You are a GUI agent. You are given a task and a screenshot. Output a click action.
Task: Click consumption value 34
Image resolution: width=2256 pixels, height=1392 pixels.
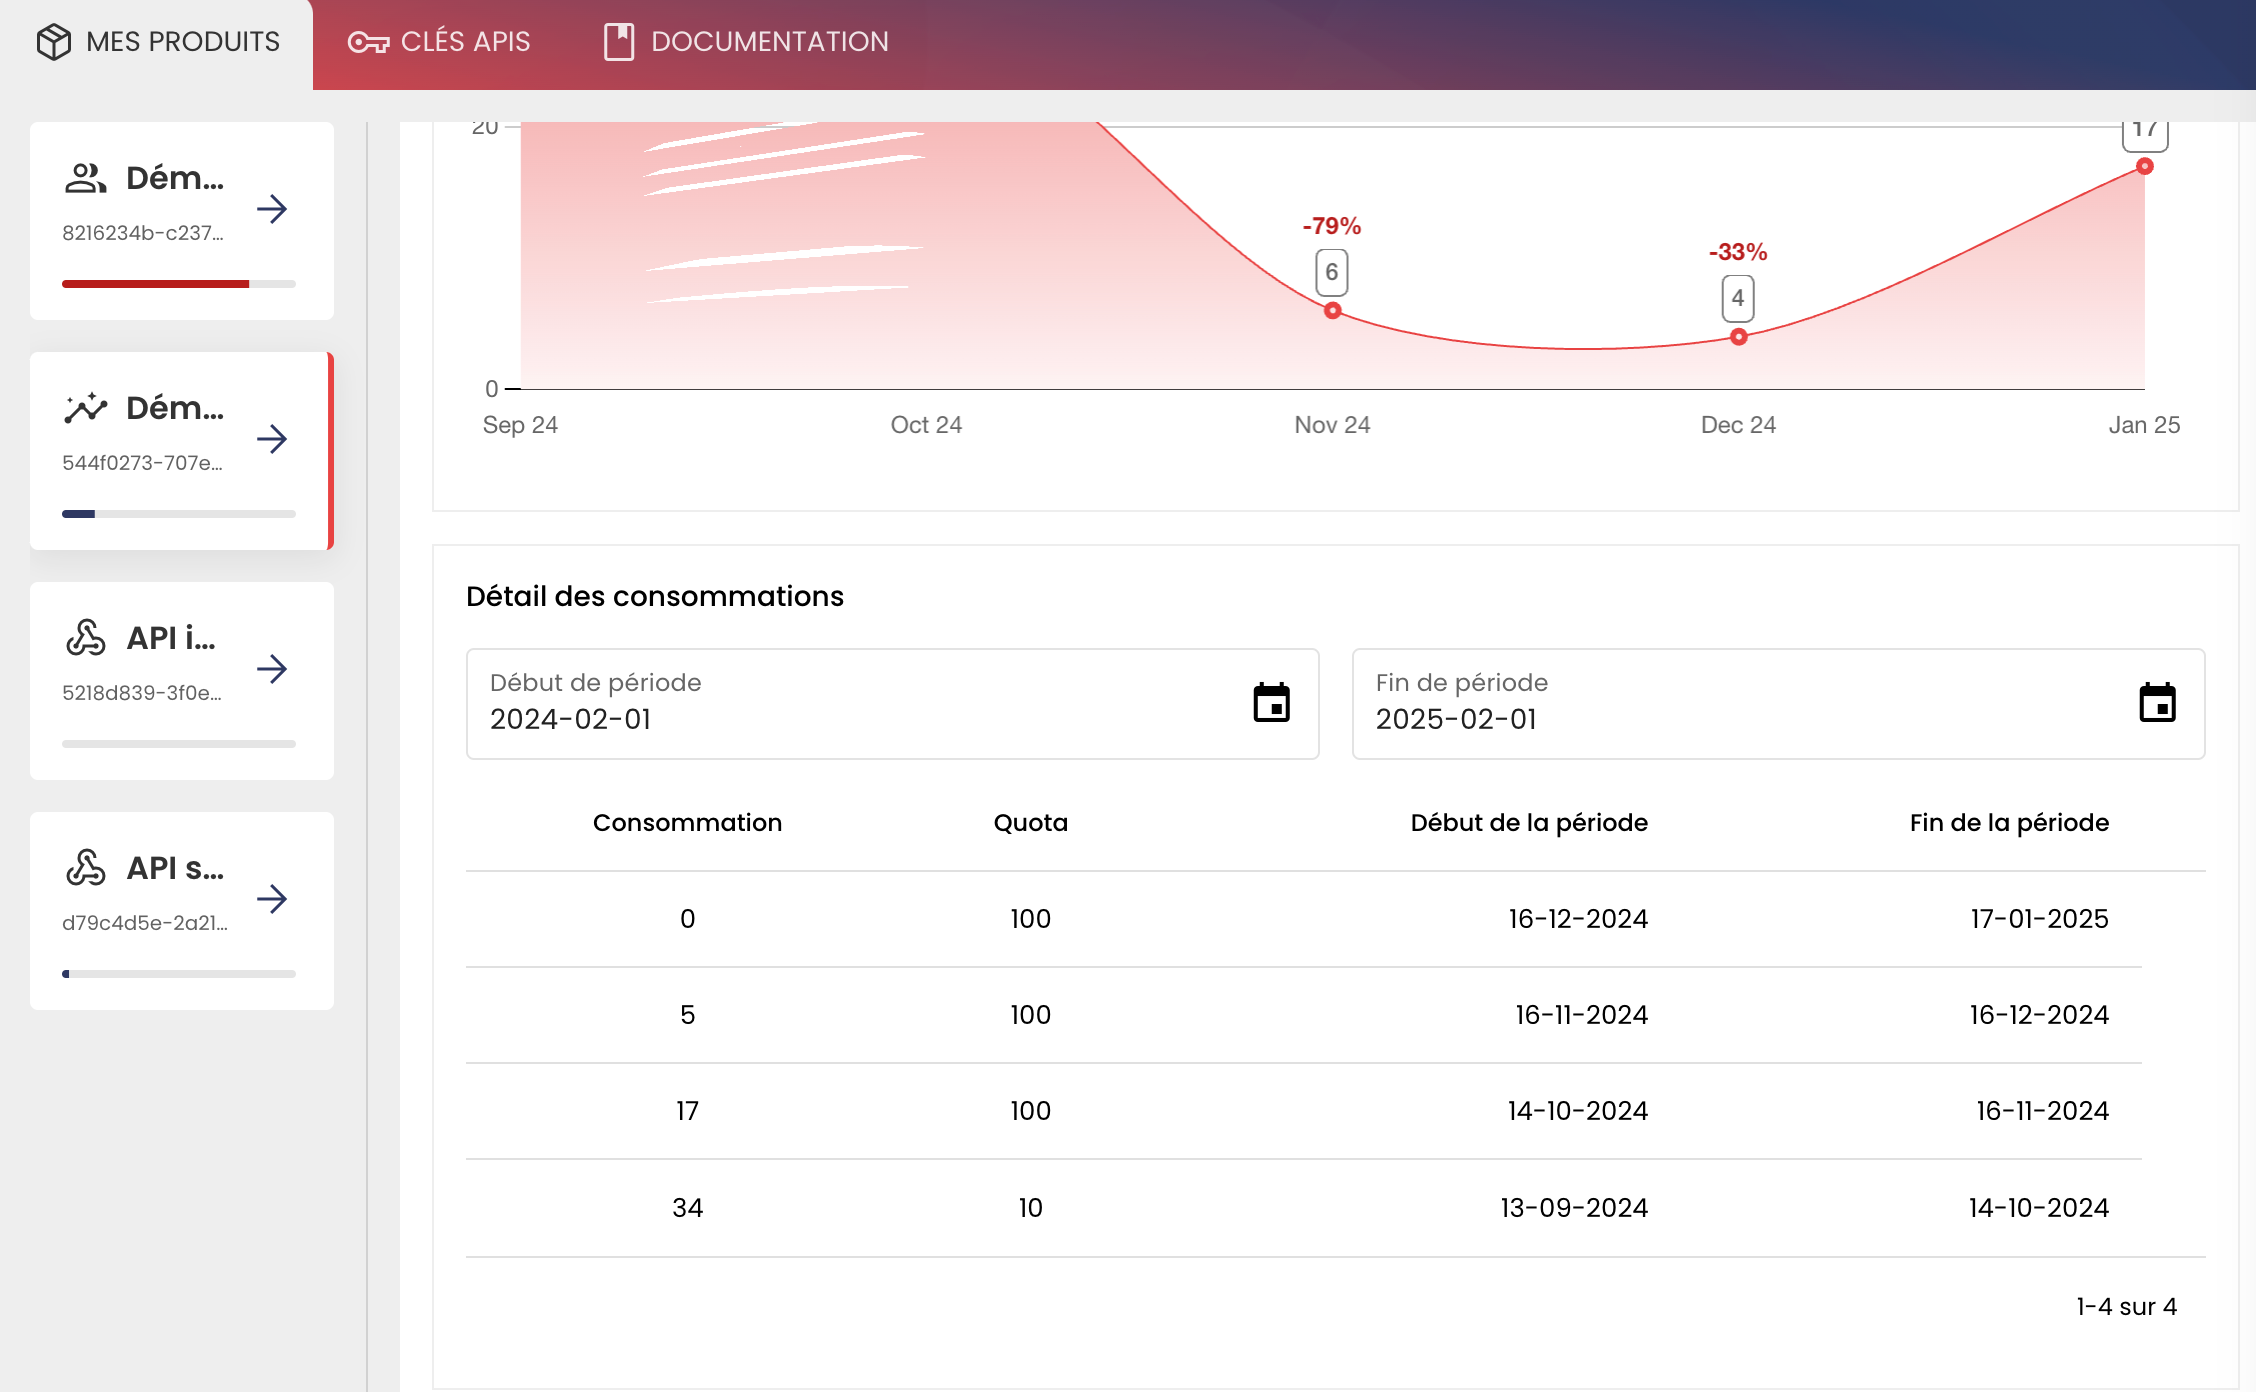point(688,1208)
